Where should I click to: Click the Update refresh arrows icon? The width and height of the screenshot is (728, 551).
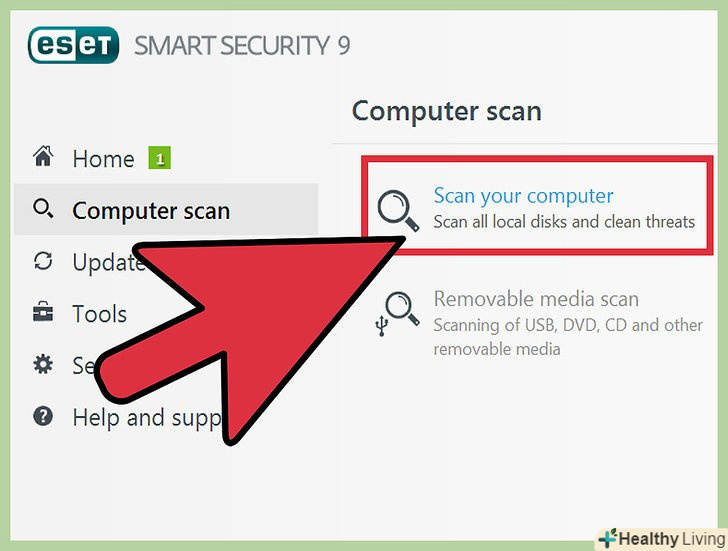click(x=43, y=260)
